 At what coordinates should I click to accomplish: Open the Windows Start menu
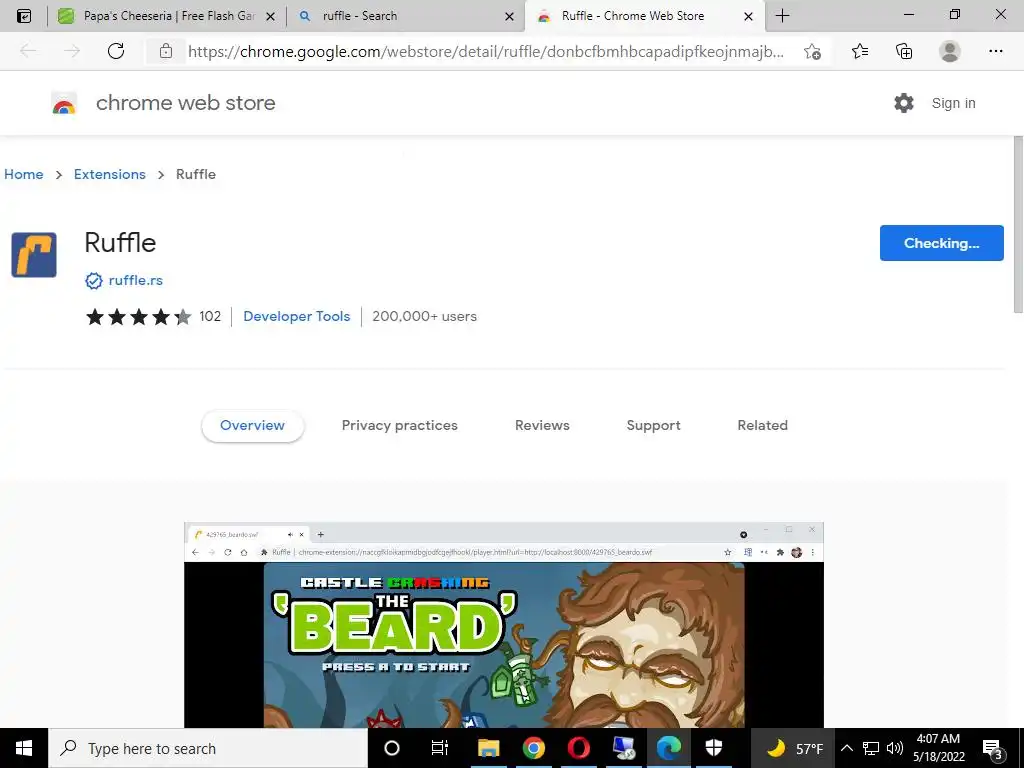tap(24, 748)
